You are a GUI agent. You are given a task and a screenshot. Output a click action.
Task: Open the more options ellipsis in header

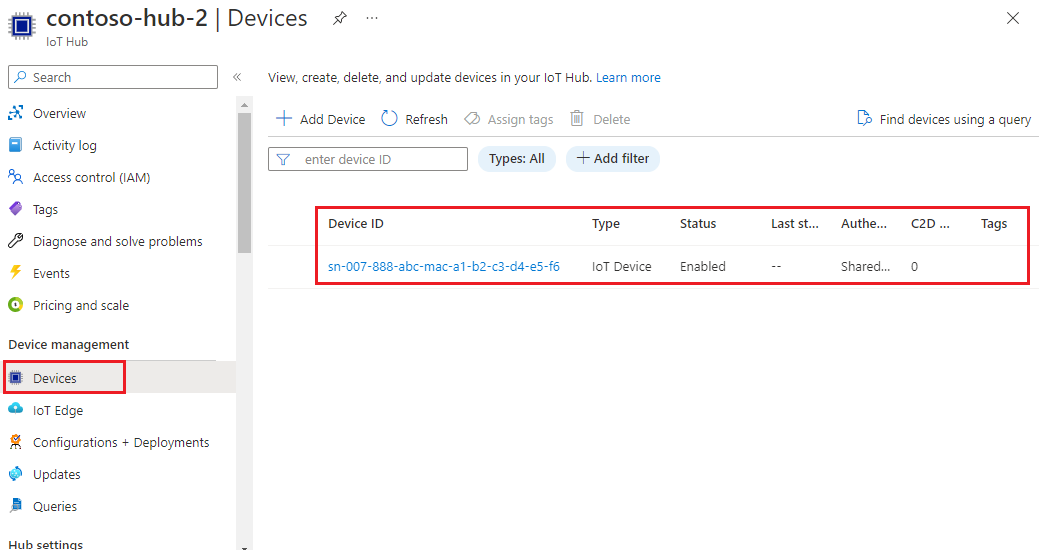pos(372,18)
